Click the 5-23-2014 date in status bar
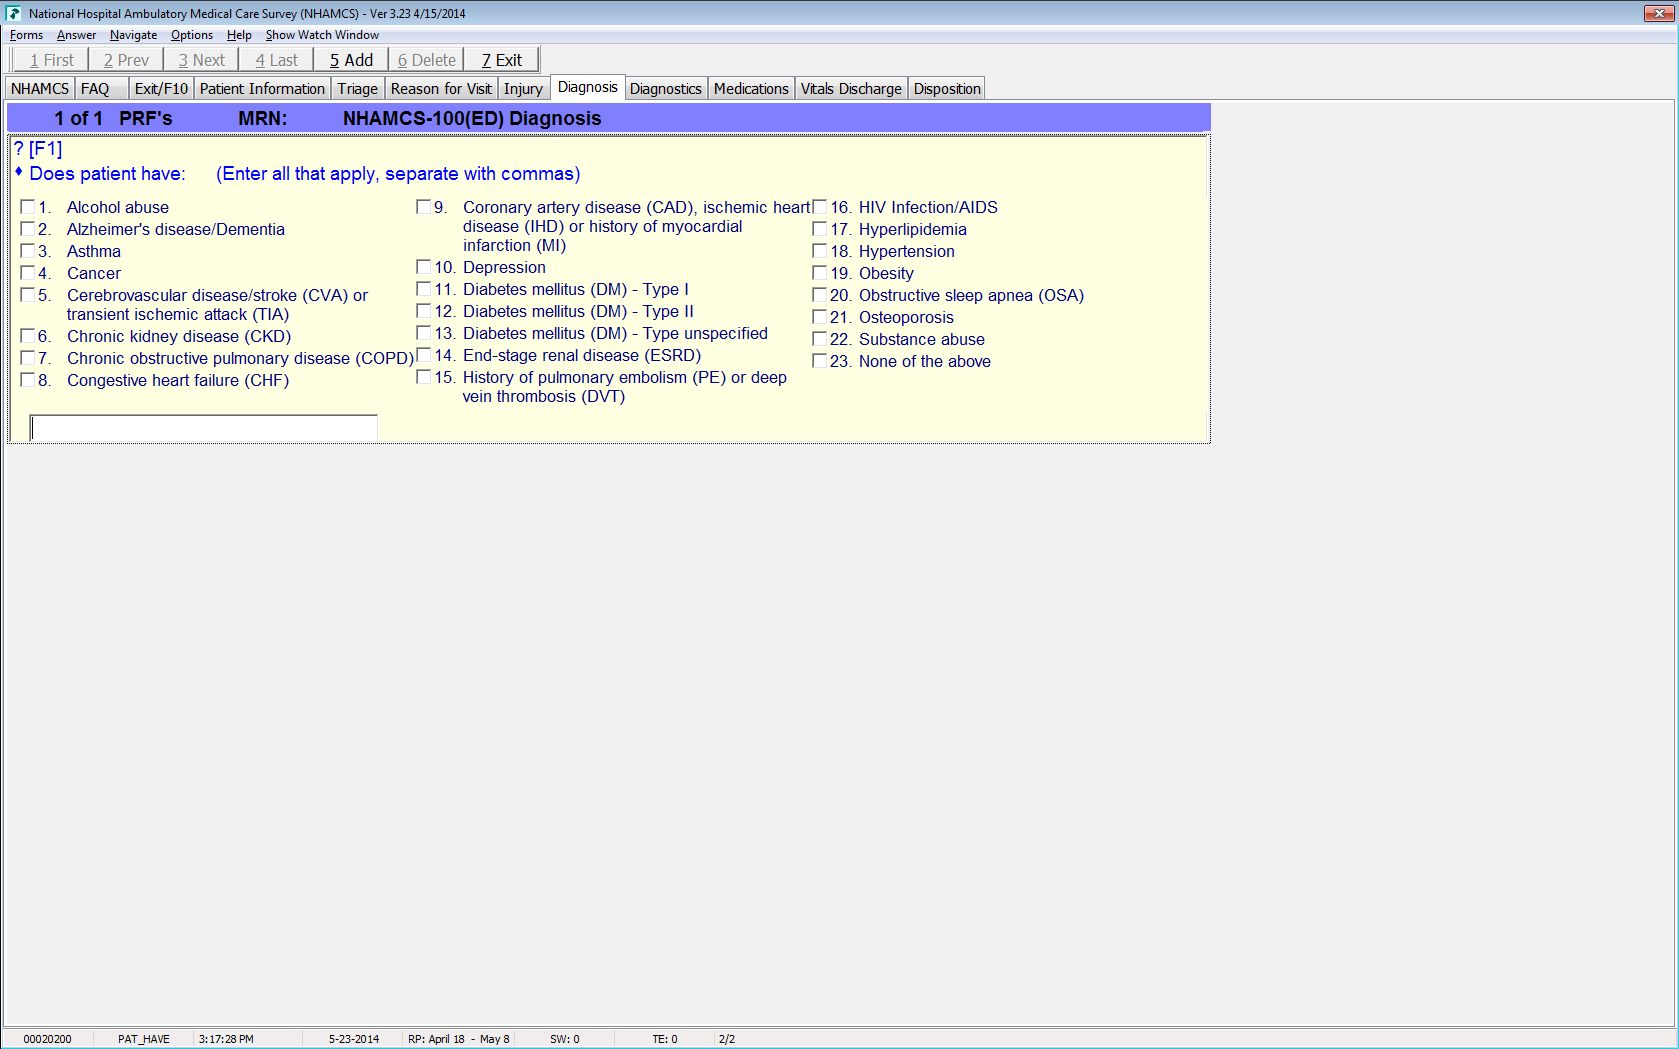 tap(354, 1039)
